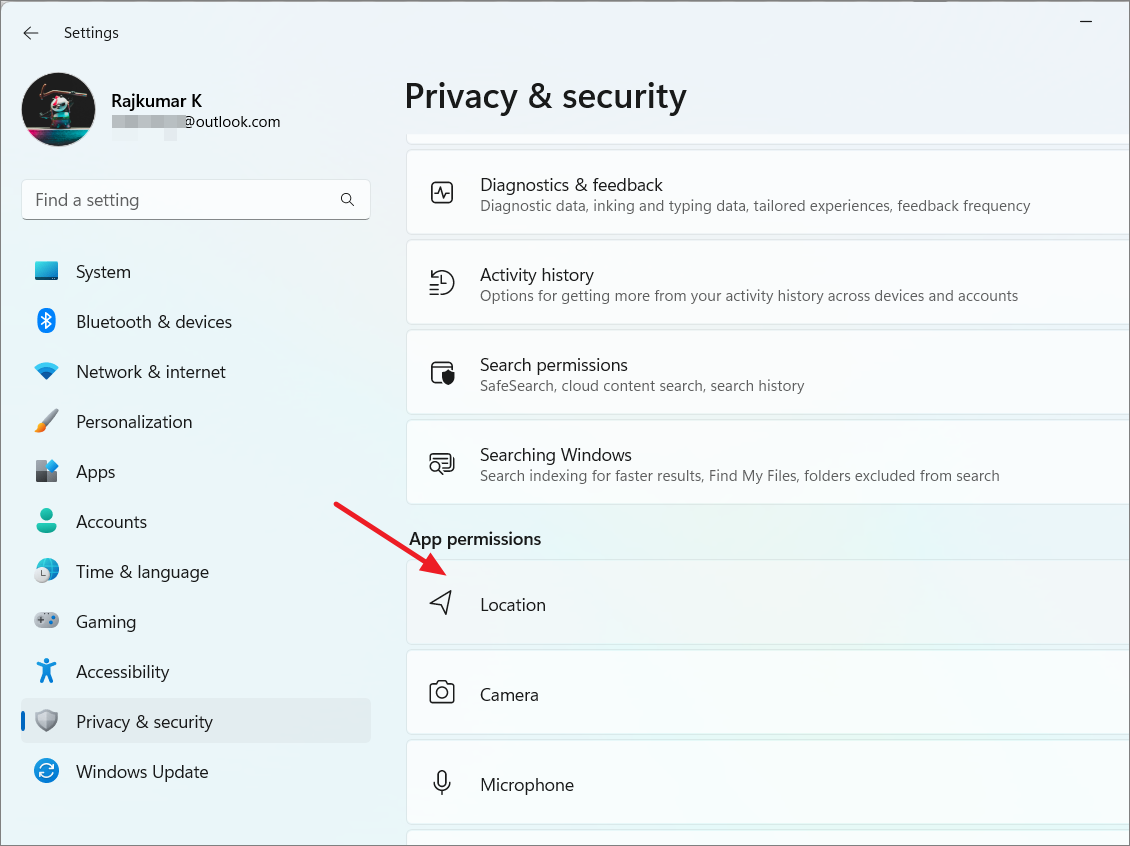Open Accessibility settings
This screenshot has height=846, width=1130.
pos(196,672)
